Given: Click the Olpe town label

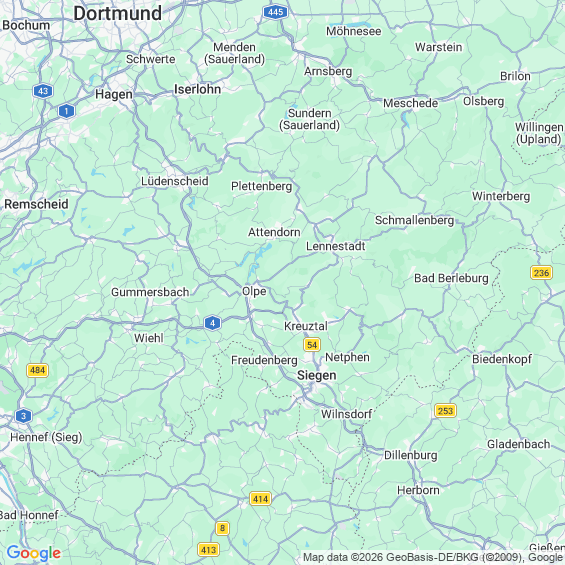Looking at the screenshot, I should pos(254,292).
